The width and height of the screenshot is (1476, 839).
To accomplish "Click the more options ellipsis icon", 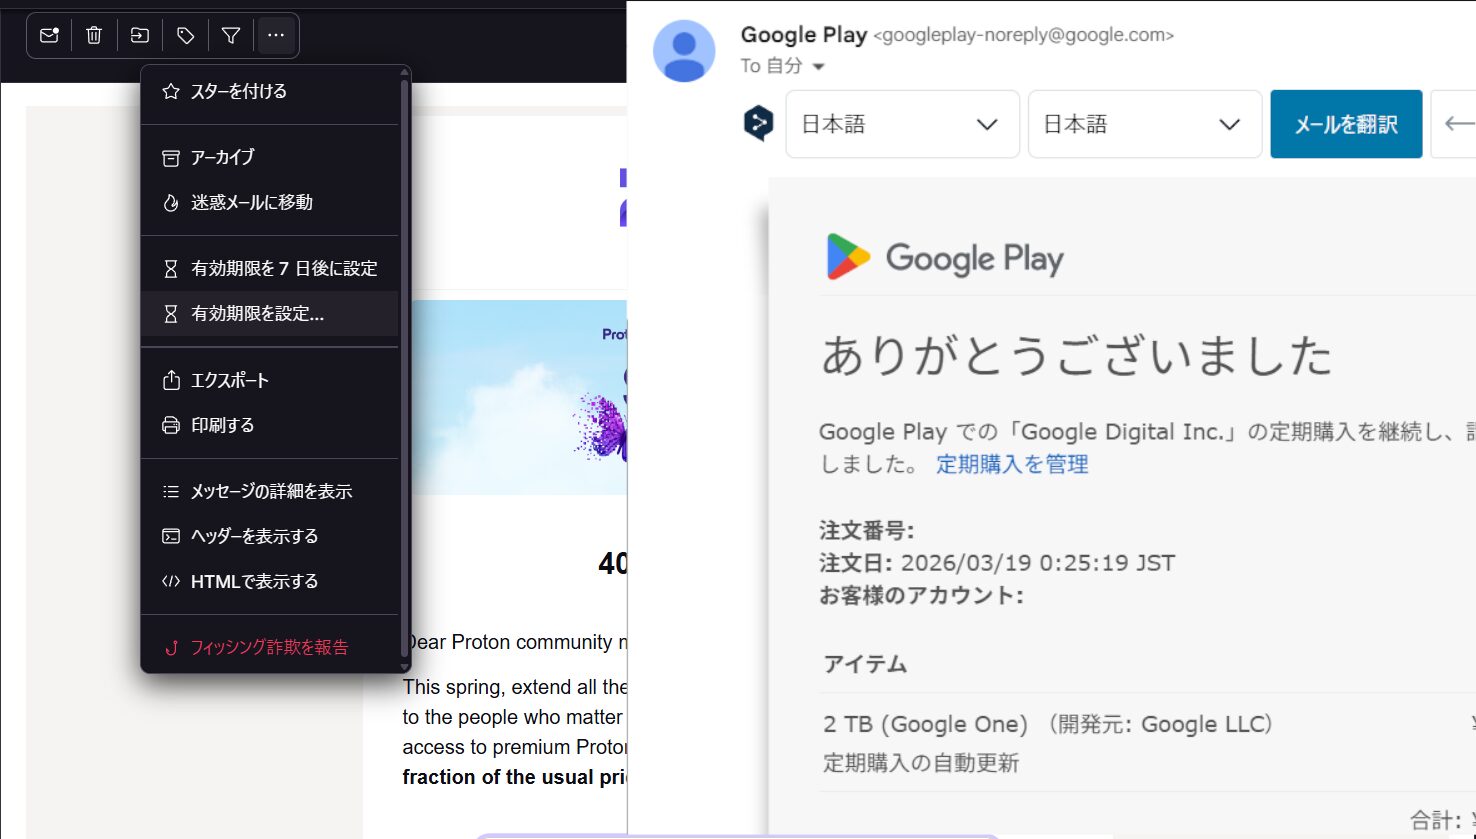I will tap(276, 35).
